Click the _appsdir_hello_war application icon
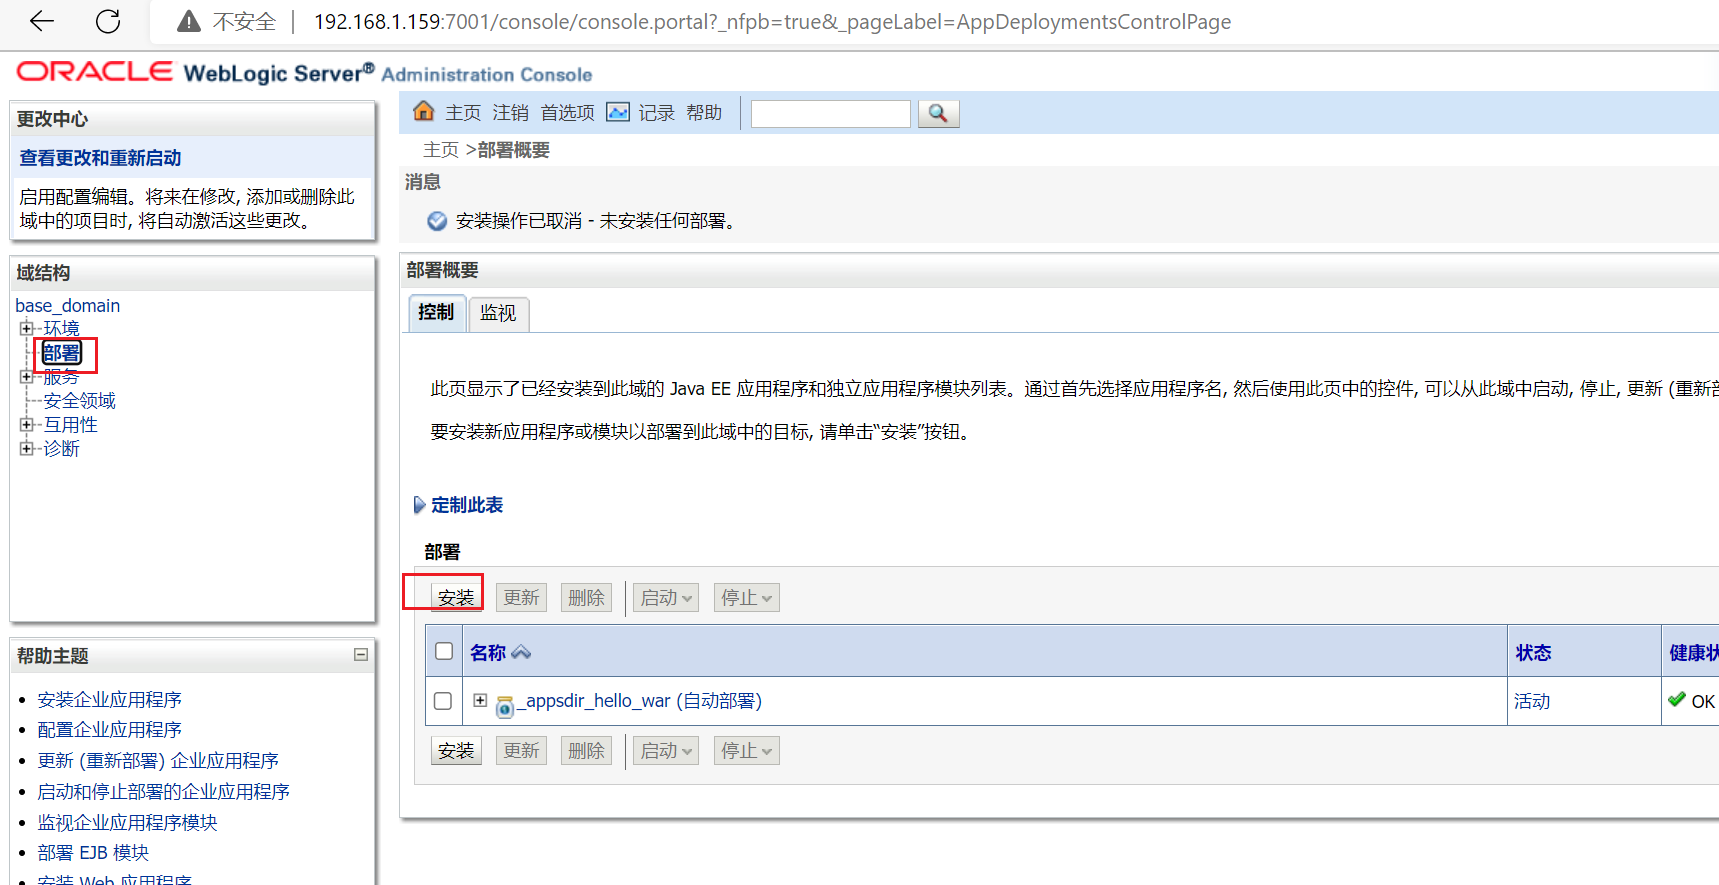 505,706
